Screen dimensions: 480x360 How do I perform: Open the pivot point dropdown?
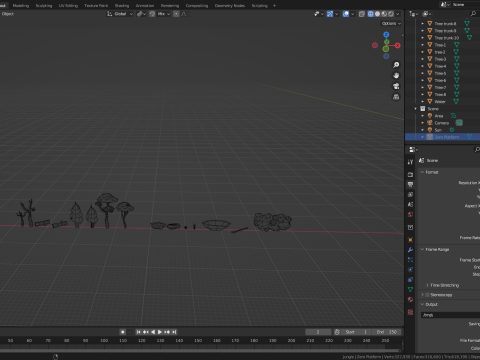click(141, 14)
